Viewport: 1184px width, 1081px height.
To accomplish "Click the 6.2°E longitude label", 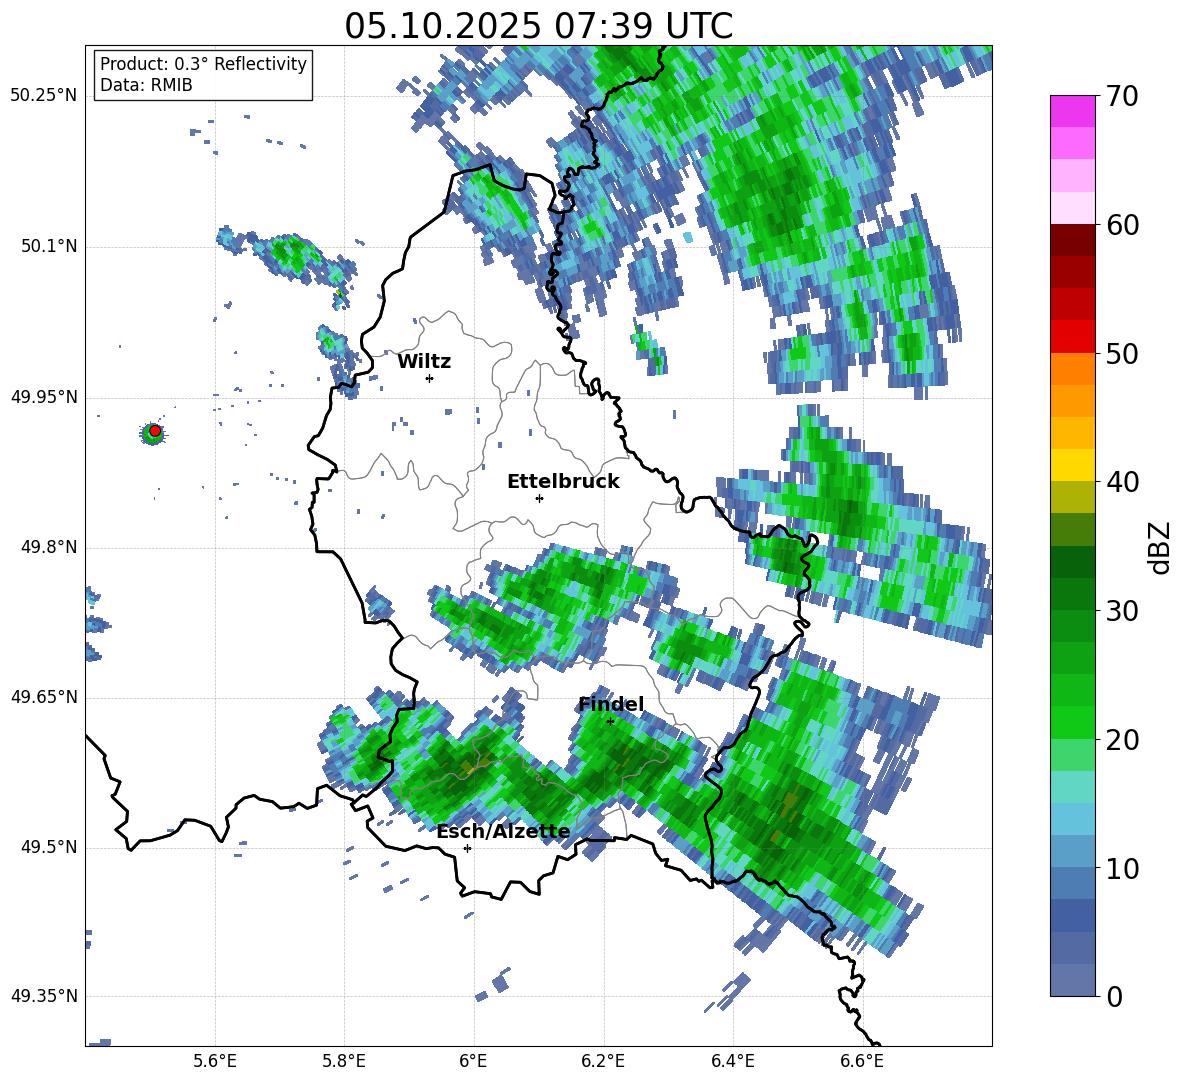I will pos(603,1061).
